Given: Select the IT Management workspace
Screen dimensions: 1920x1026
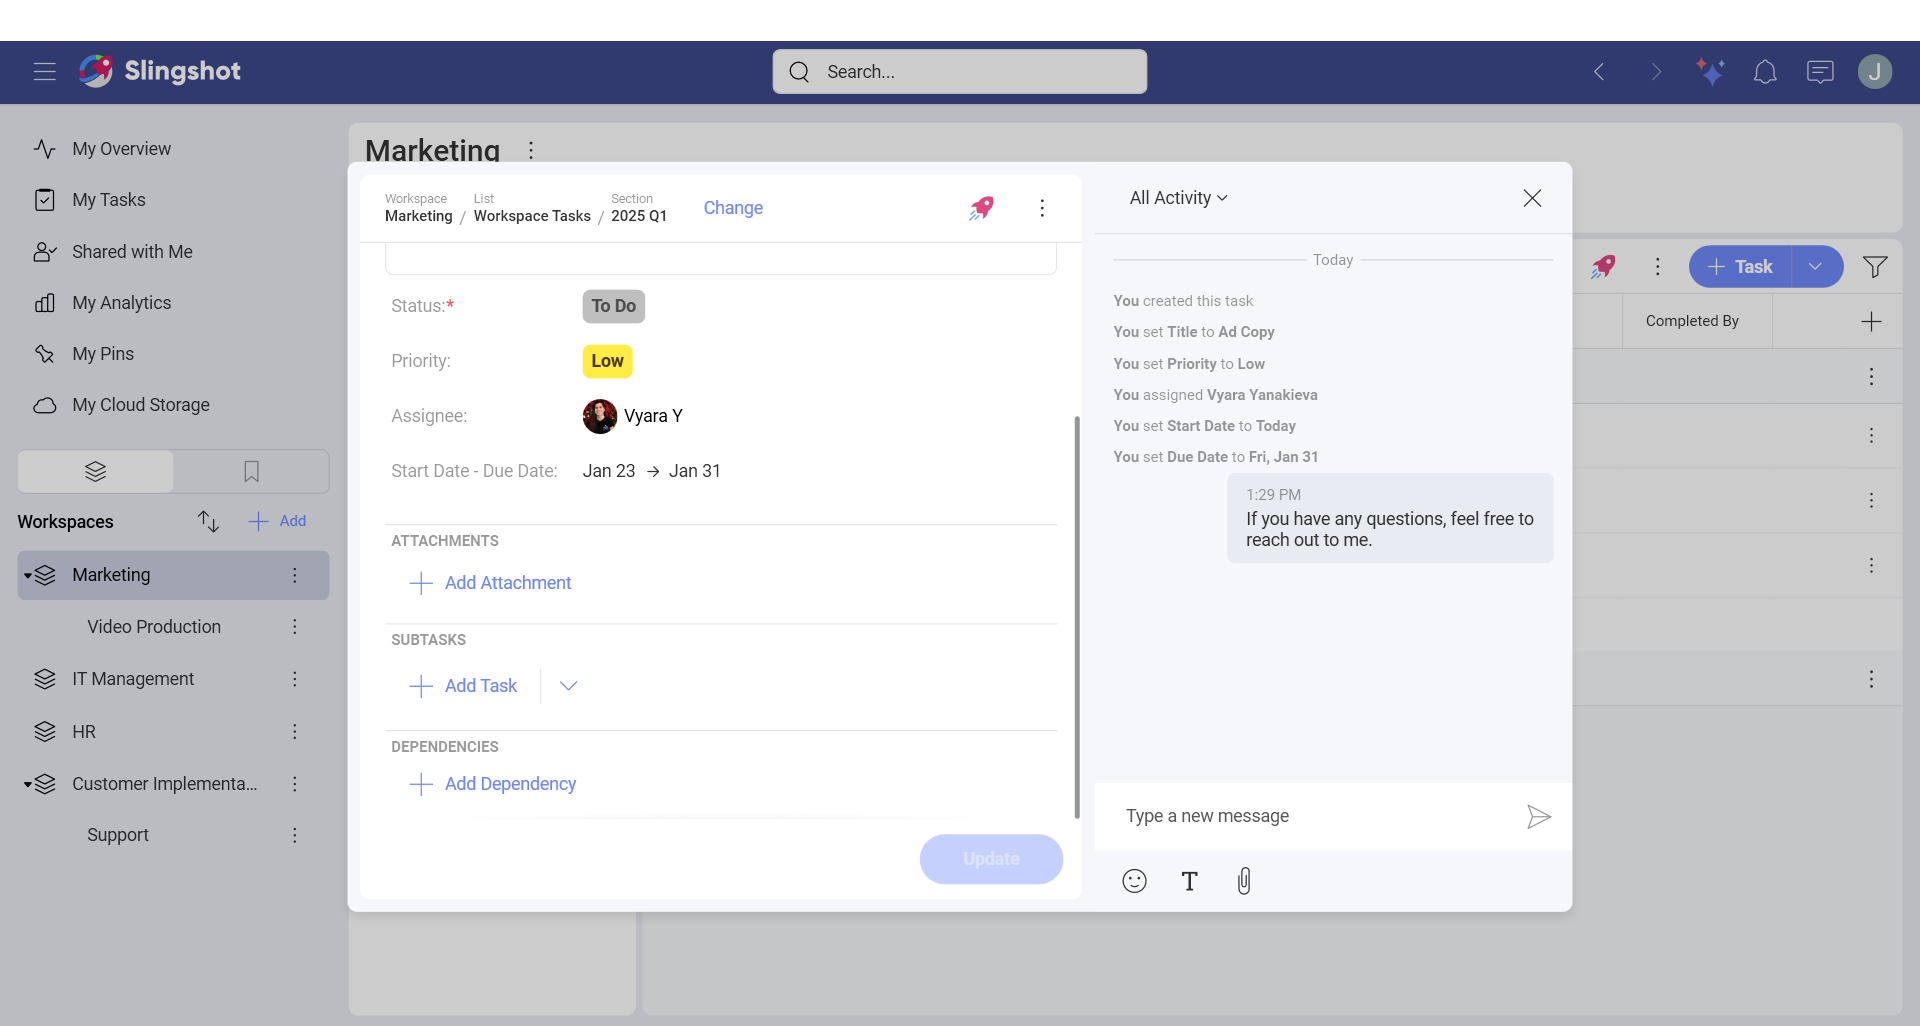Looking at the screenshot, I should pos(133,679).
